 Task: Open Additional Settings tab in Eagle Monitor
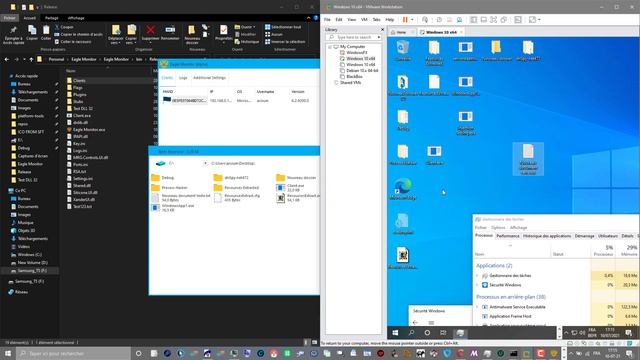tap(209, 78)
